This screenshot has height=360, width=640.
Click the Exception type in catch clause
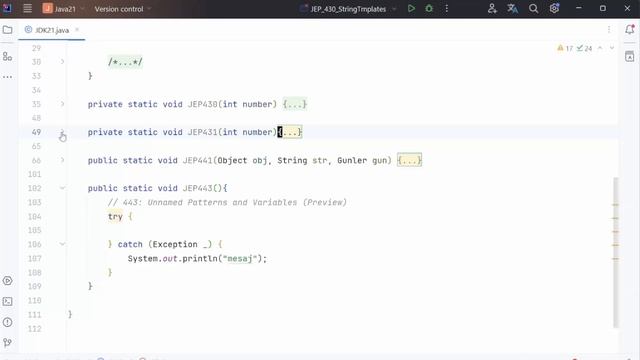tap(175, 244)
